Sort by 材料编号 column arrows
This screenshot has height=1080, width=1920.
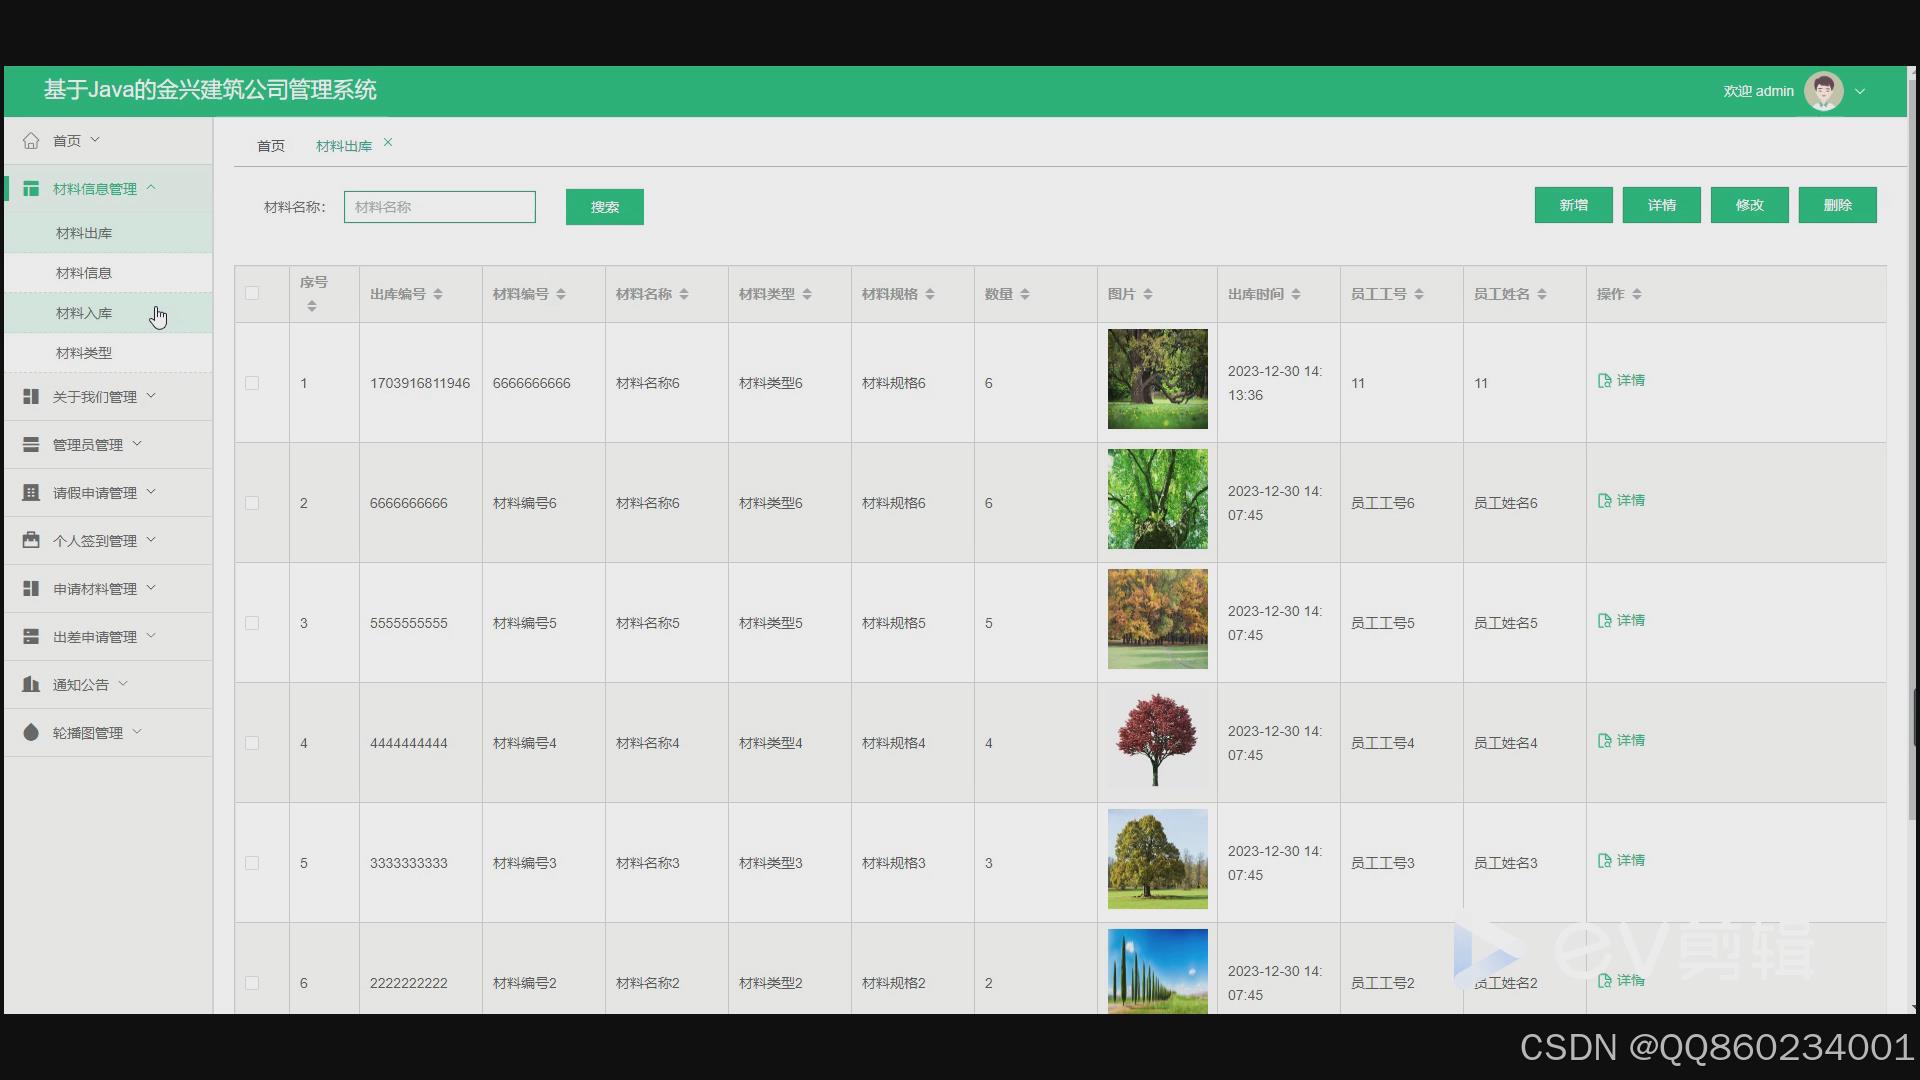coord(561,294)
